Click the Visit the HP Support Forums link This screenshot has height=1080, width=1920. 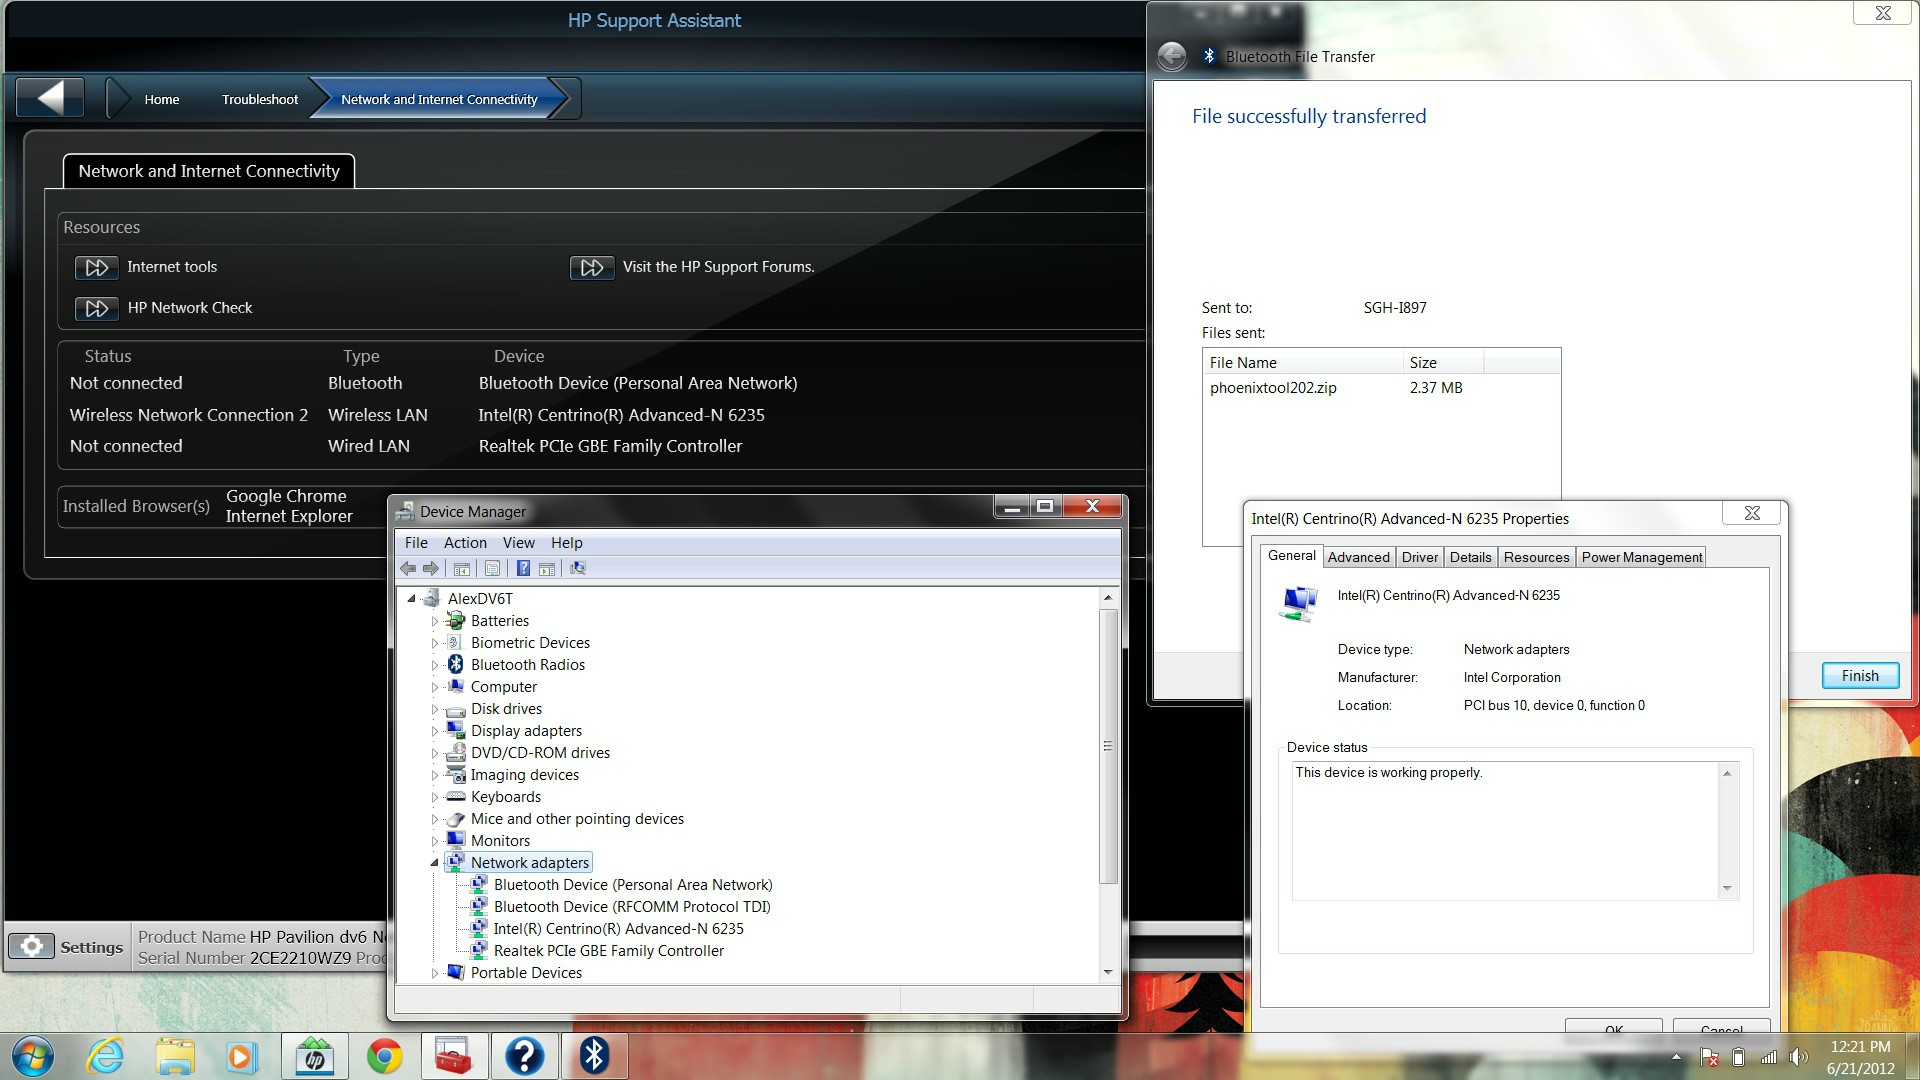pyautogui.click(x=718, y=267)
